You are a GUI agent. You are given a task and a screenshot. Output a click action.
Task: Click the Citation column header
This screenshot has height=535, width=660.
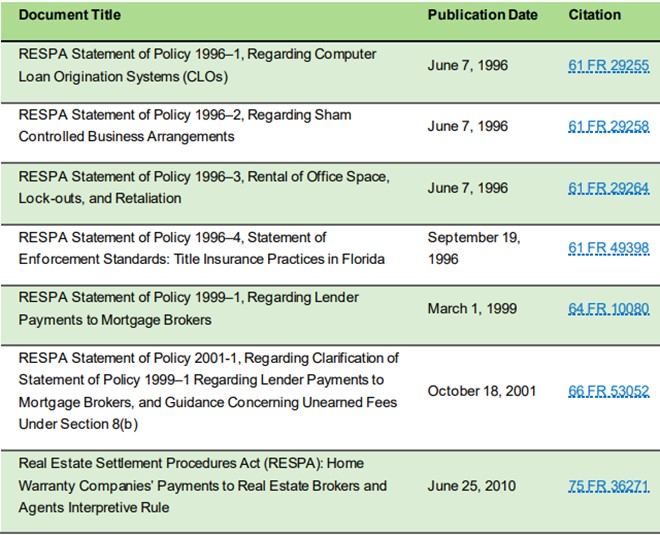(x=594, y=15)
